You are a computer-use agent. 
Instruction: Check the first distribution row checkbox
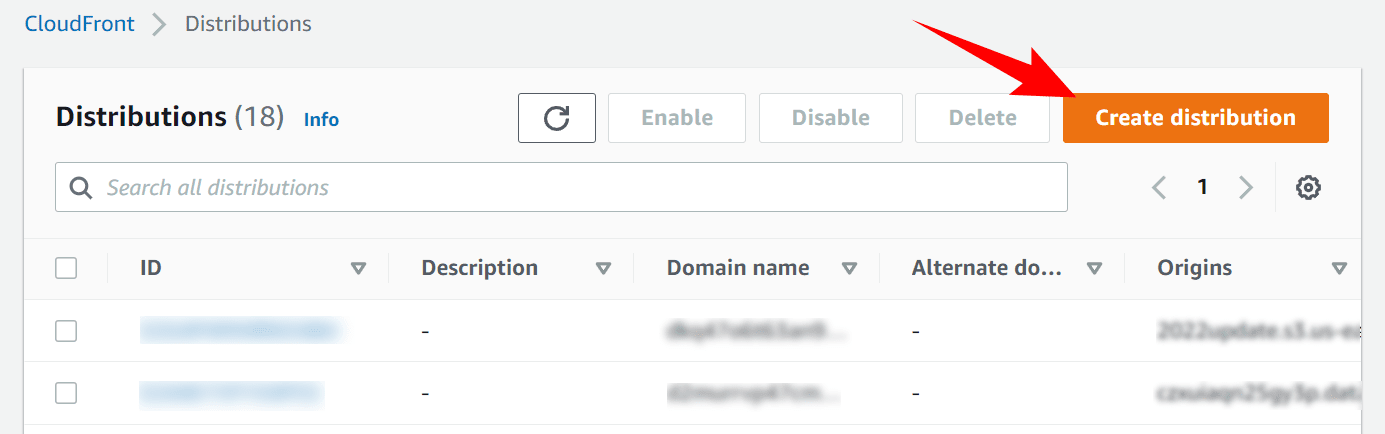point(66,331)
